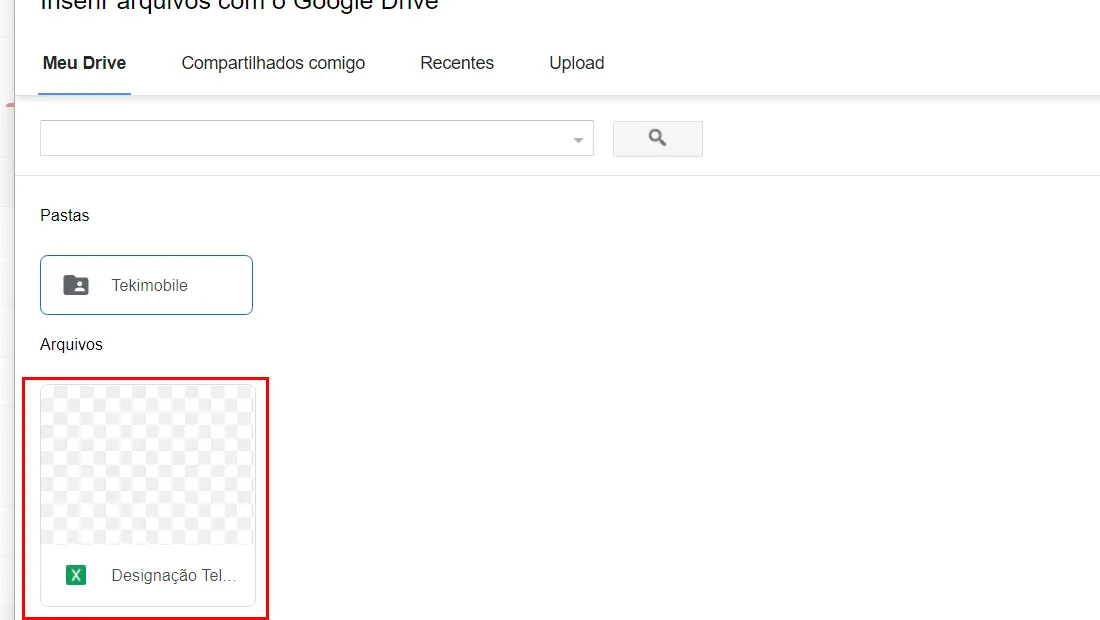Click the green Excel file icon
Image resolution: width=1100 pixels, height=620 pixels.
(76, 575)
